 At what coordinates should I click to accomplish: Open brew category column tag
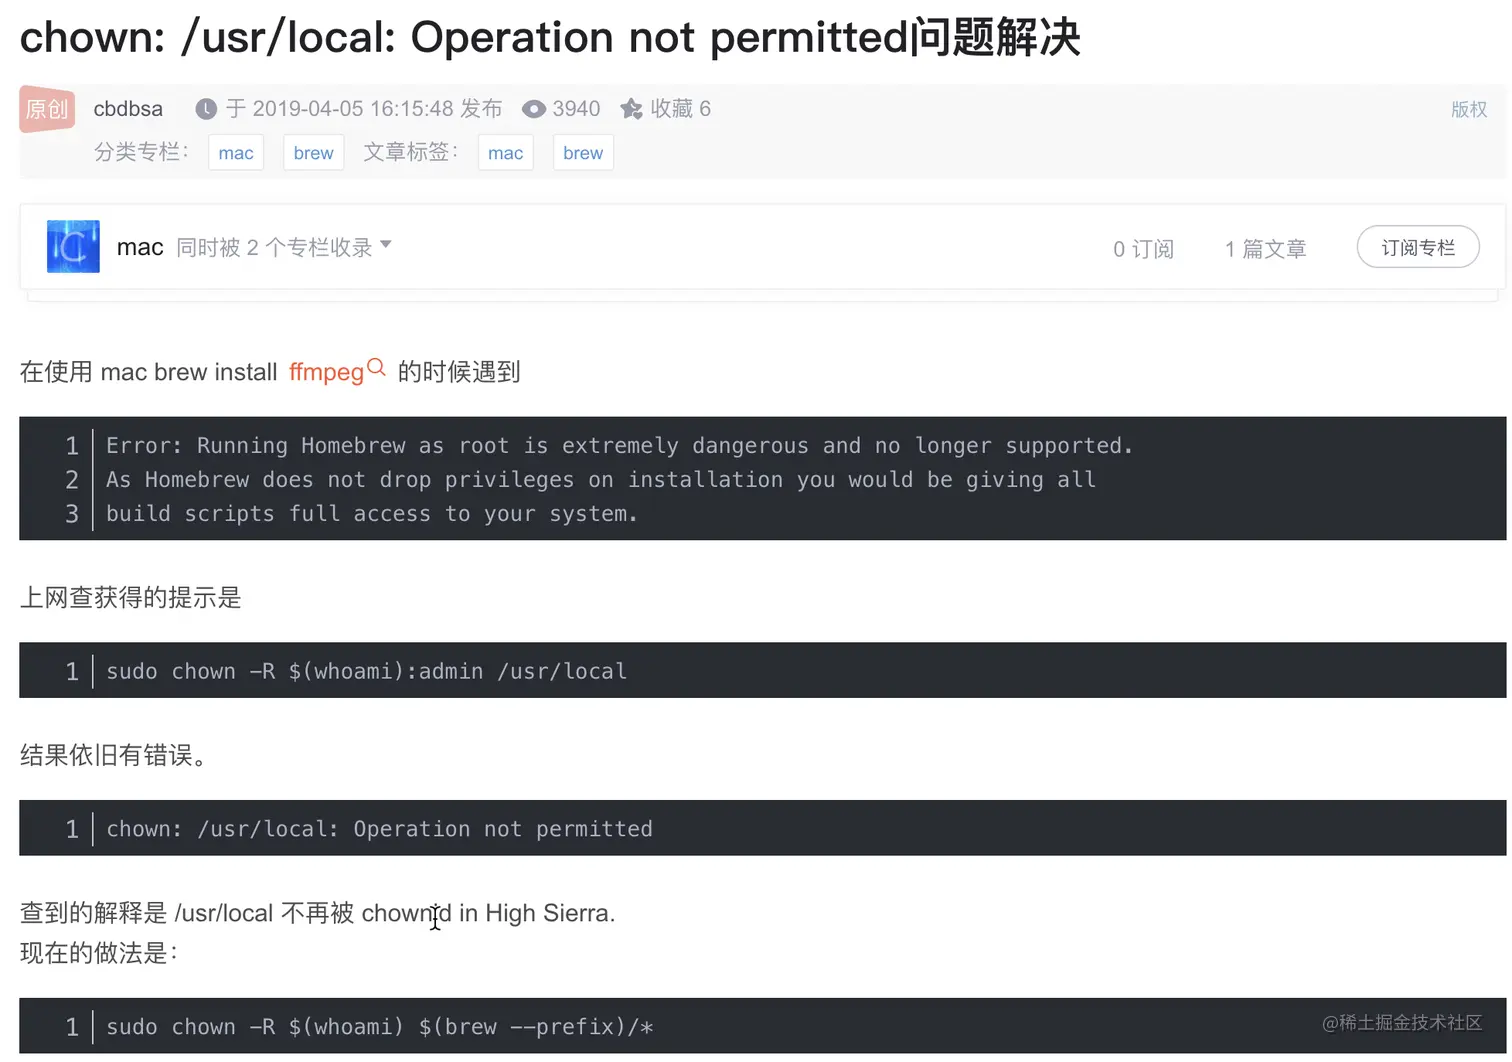point(314,153)
